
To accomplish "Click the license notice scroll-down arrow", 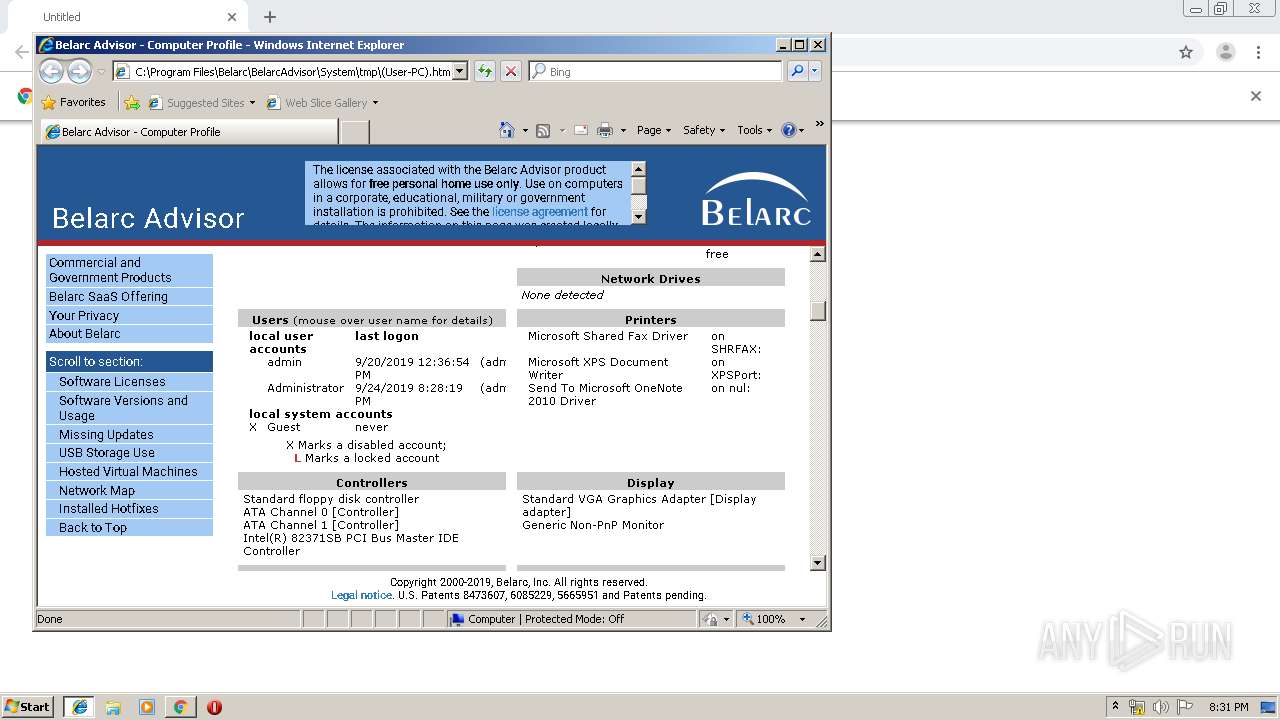I will pyautogui.click(x=639, y=216).
